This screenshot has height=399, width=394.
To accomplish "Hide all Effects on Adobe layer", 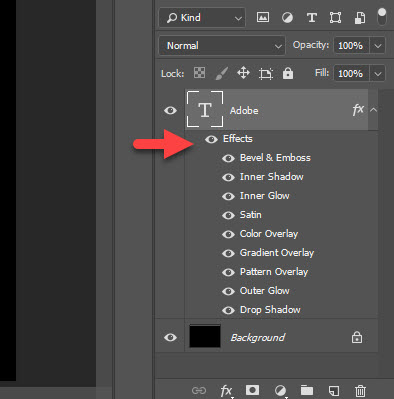I will click(211, 139).
